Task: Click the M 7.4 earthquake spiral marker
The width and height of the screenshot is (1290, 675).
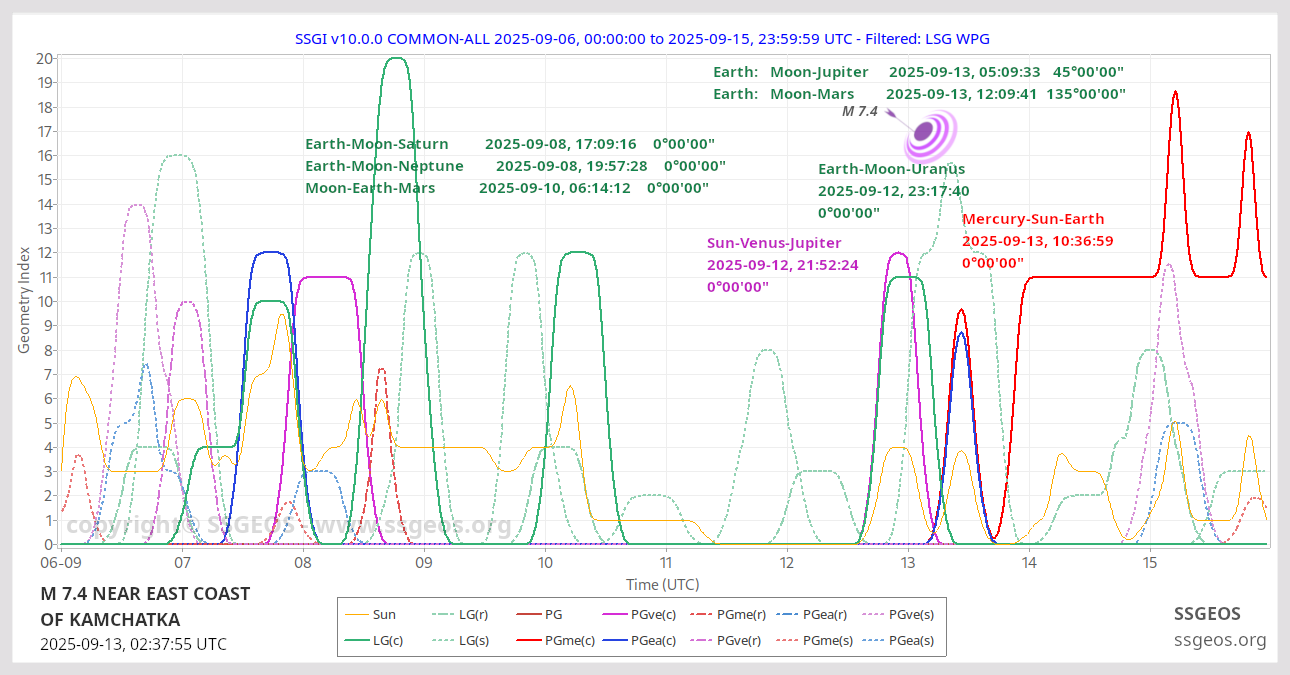Action: [x=930, y=136]
